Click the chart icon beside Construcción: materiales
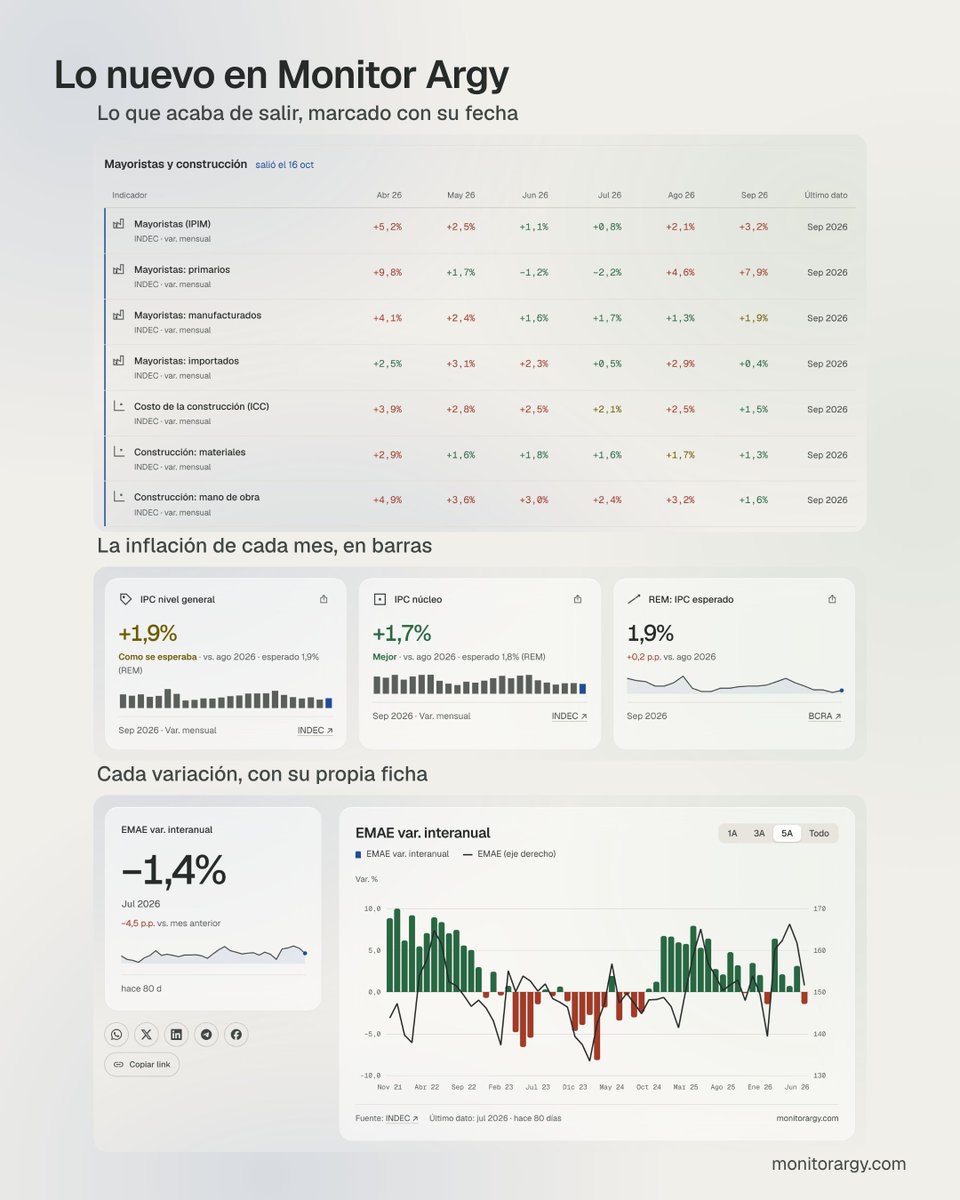This screenshot has width=960, height=1200. [x=118, y=452]
